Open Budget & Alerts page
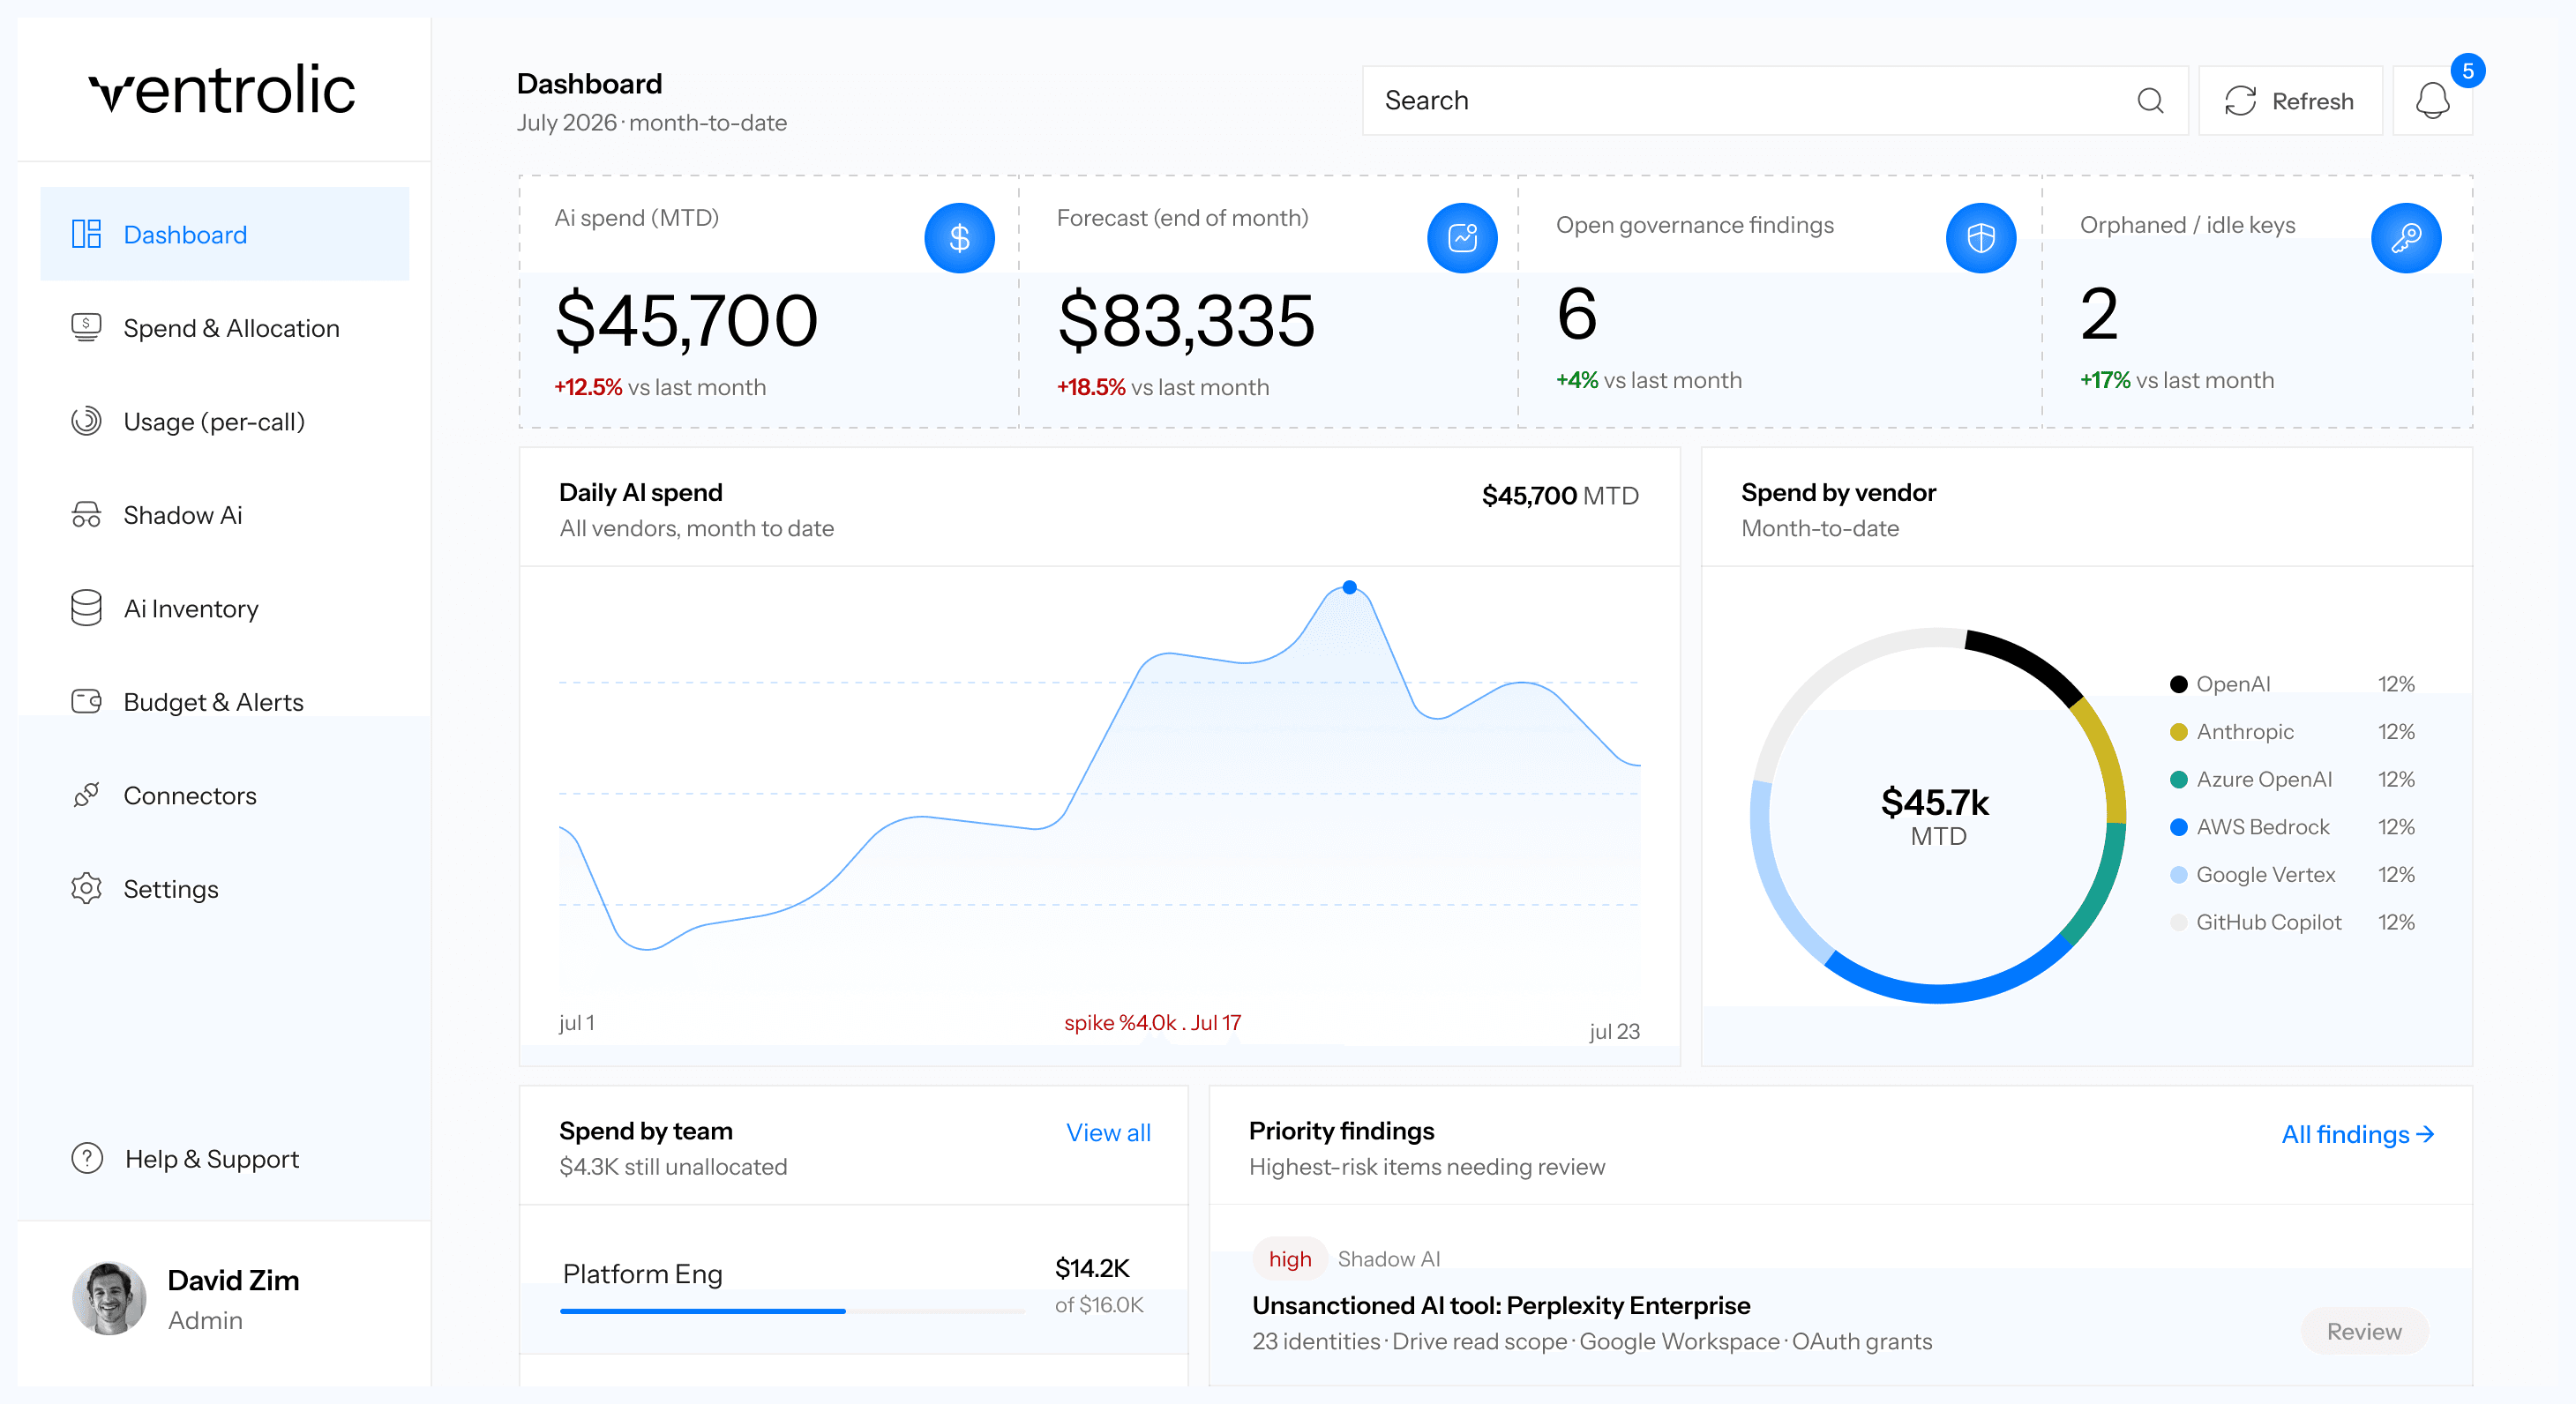Image resolution: width=2576 pixels, height=1404 pixels. [x=225, y=701]
